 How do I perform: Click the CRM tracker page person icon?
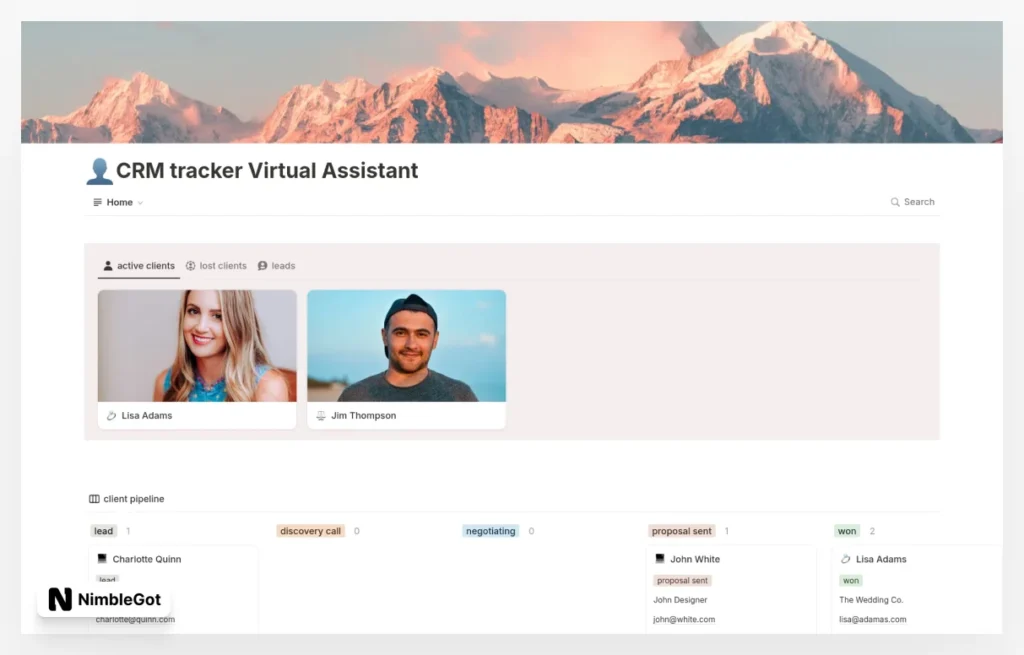99,170
